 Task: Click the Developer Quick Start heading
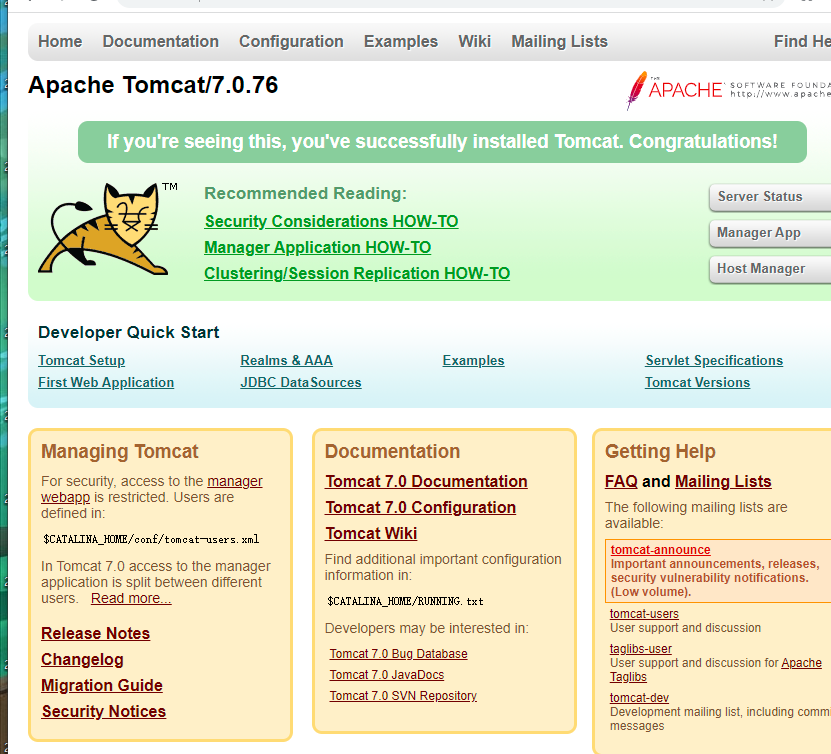(129, 332)
